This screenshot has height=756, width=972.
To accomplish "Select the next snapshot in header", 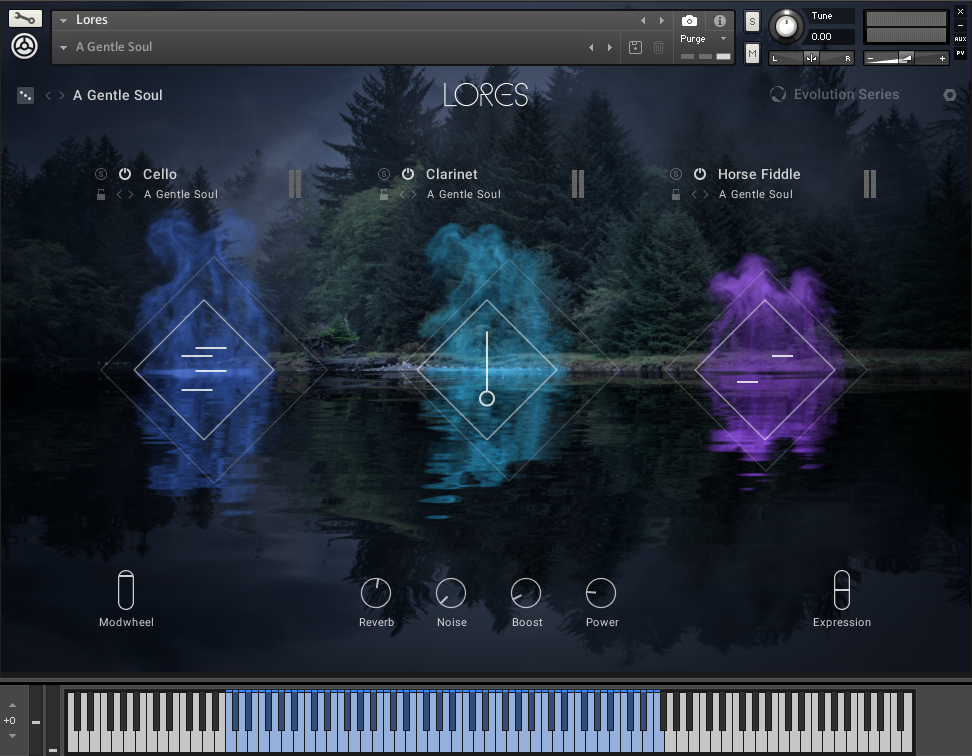I will [610, 47].
